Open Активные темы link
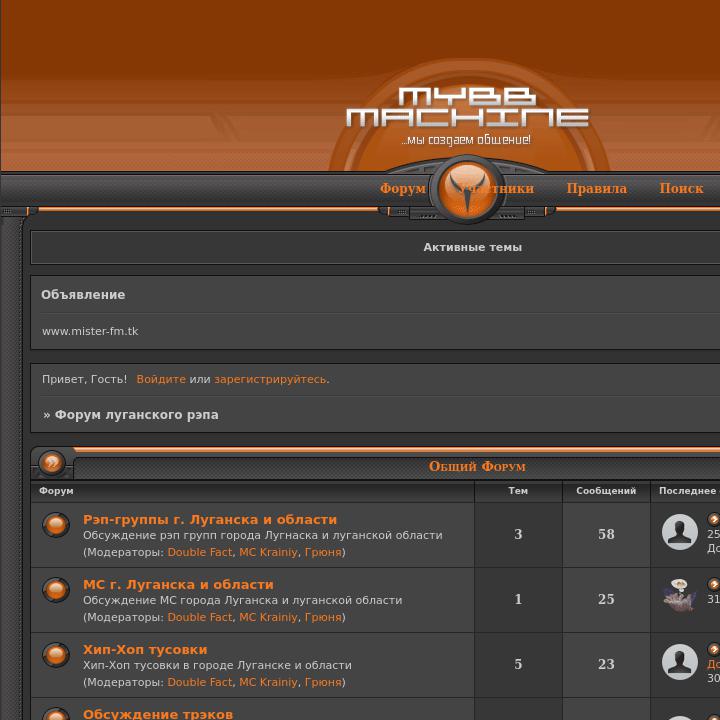This screenshot has height=720, width=720. [x=472, y=247]
